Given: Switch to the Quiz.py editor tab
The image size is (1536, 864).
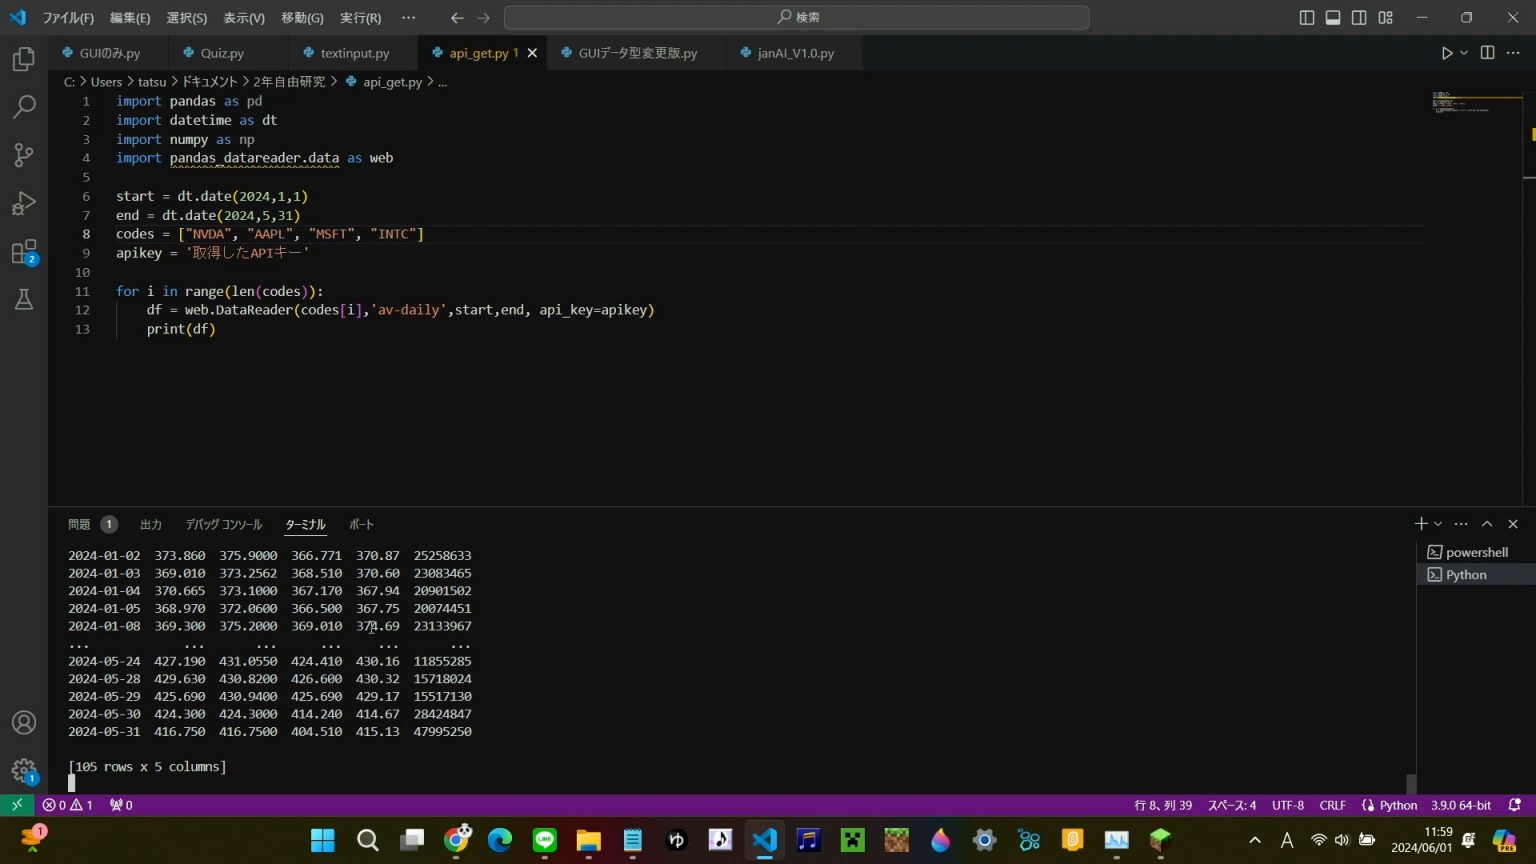Looking at the screenshot, I should (222, 53).
